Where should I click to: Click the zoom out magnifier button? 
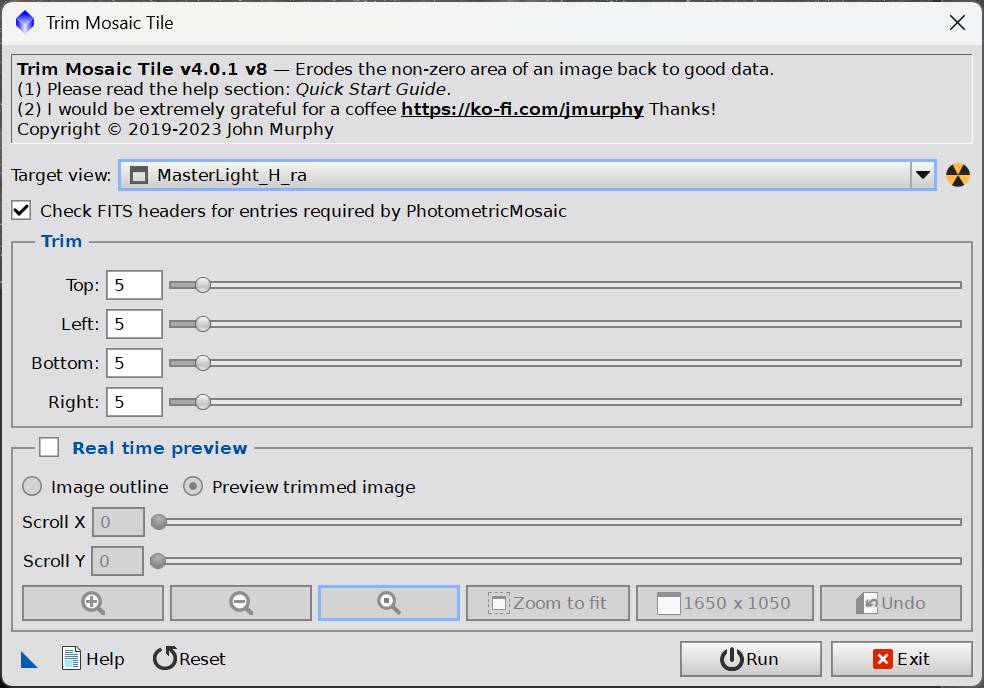241,603
